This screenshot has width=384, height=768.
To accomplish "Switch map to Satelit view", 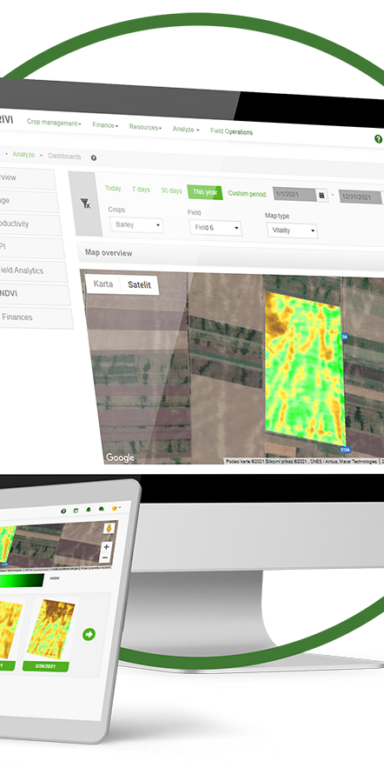I will (x=140, y=285).
